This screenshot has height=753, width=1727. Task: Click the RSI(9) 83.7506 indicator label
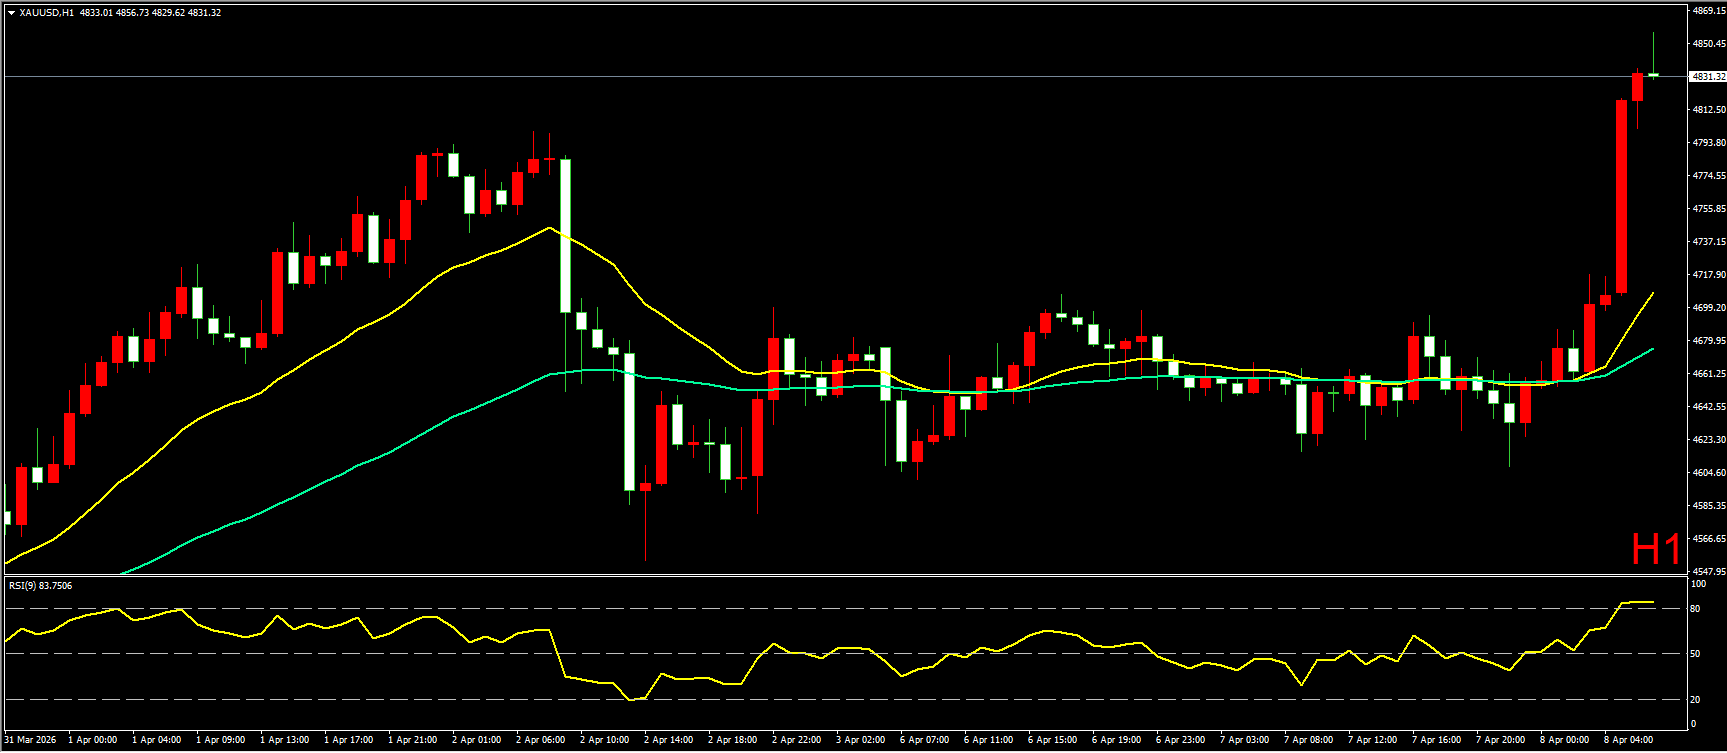40,586
